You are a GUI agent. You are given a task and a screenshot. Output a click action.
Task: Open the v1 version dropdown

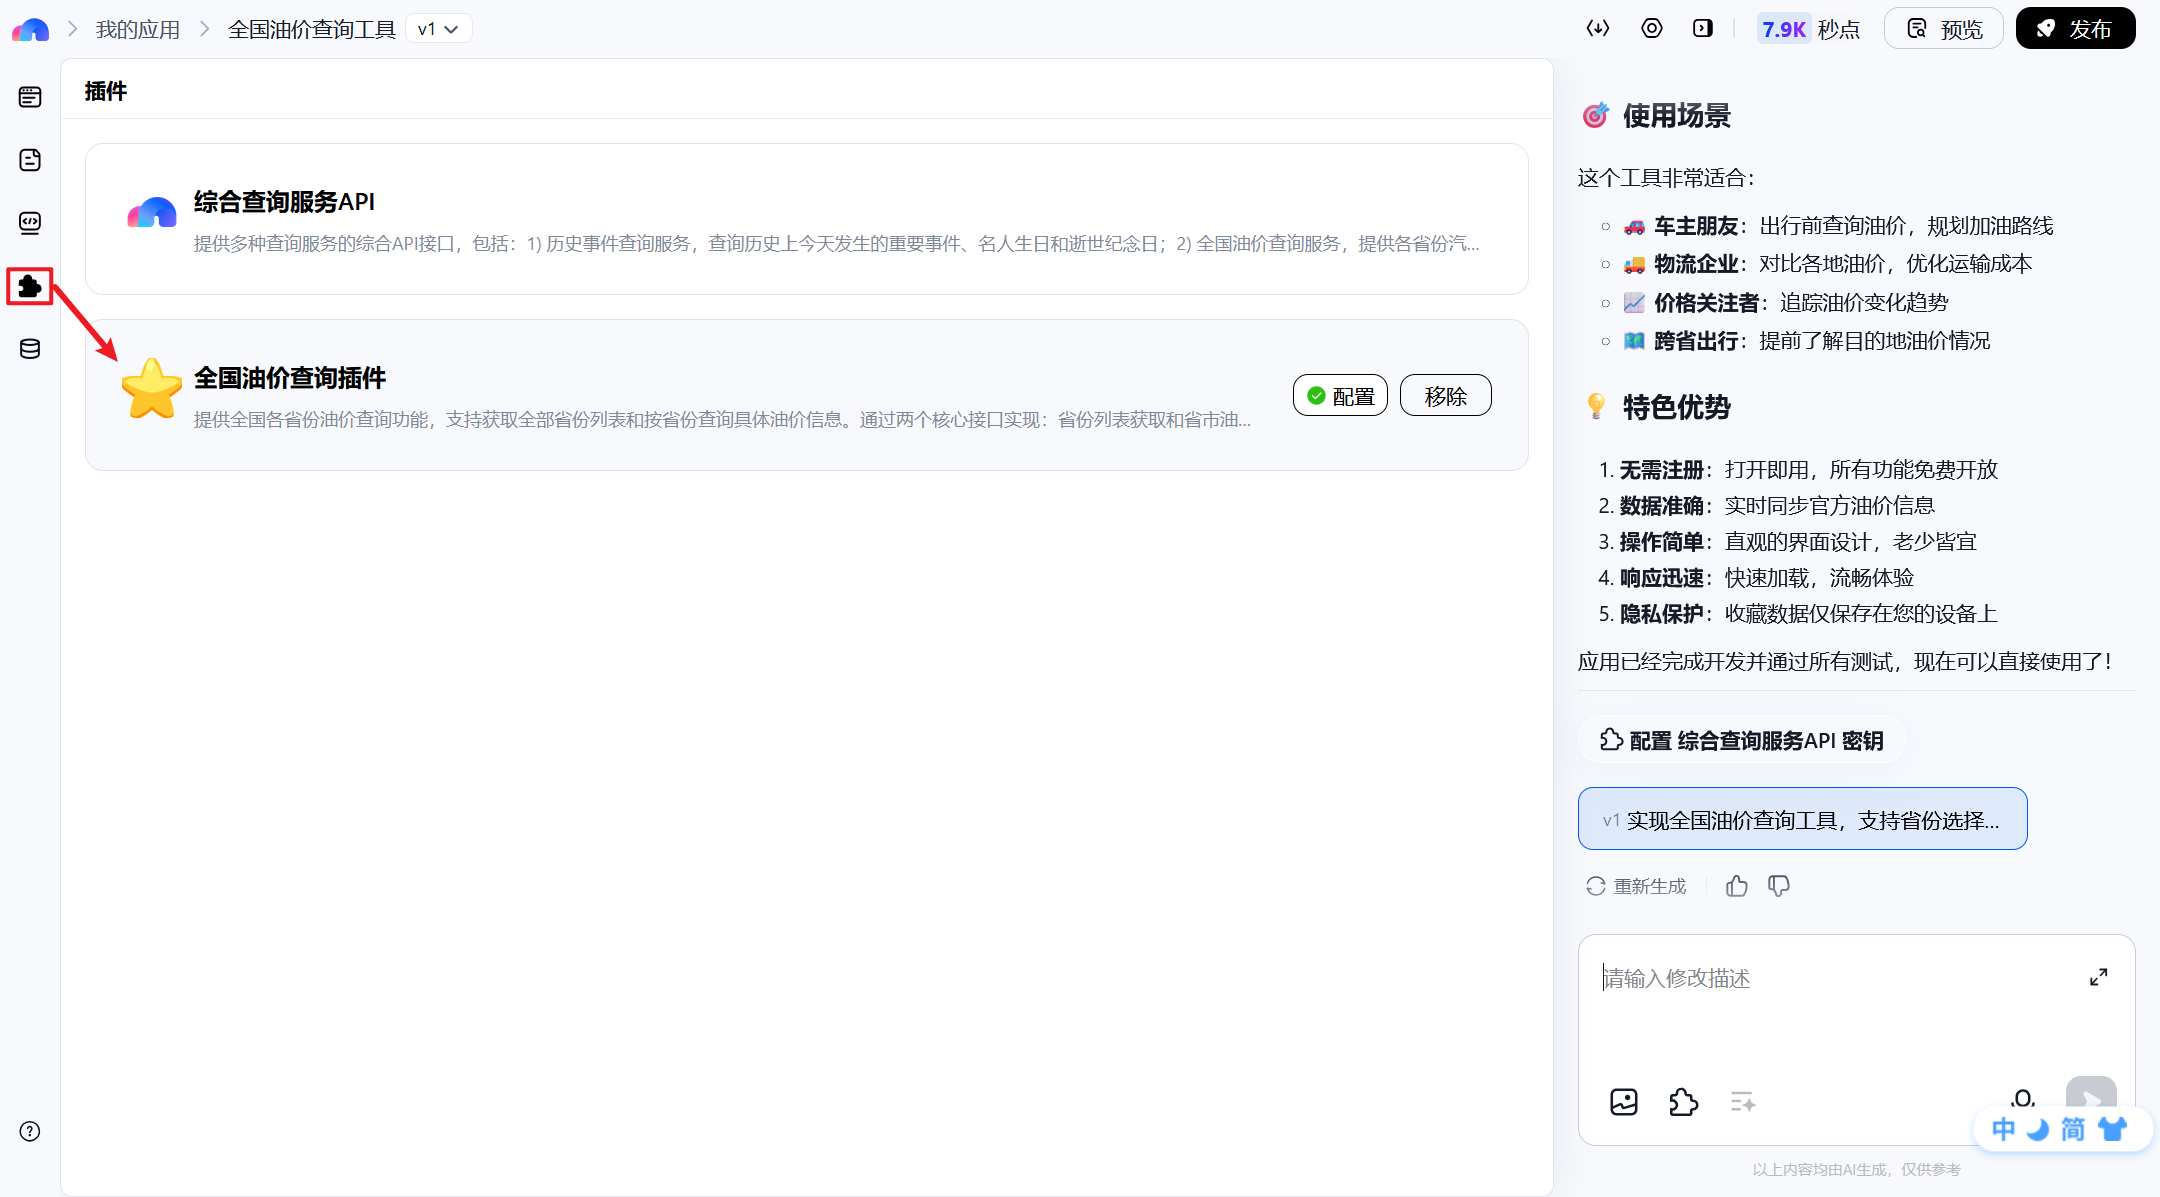click(439, 29)
